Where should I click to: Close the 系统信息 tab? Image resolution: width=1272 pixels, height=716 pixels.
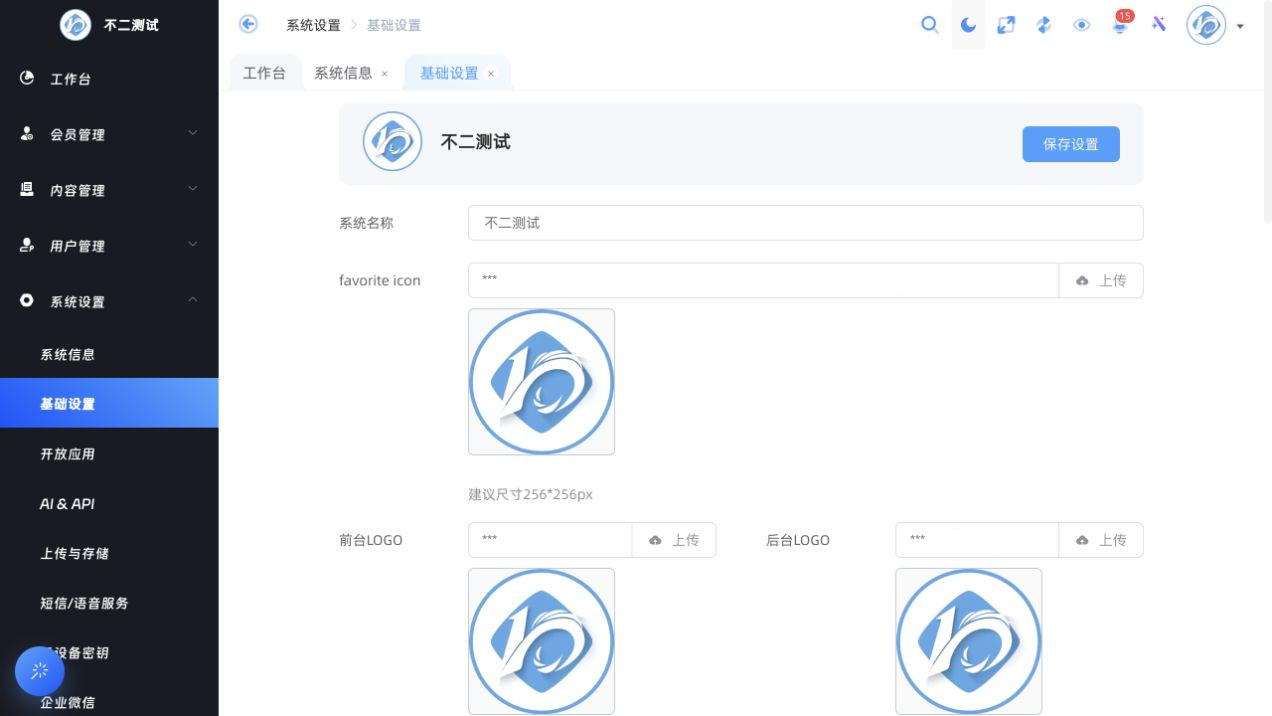click(x=384, y=74)
